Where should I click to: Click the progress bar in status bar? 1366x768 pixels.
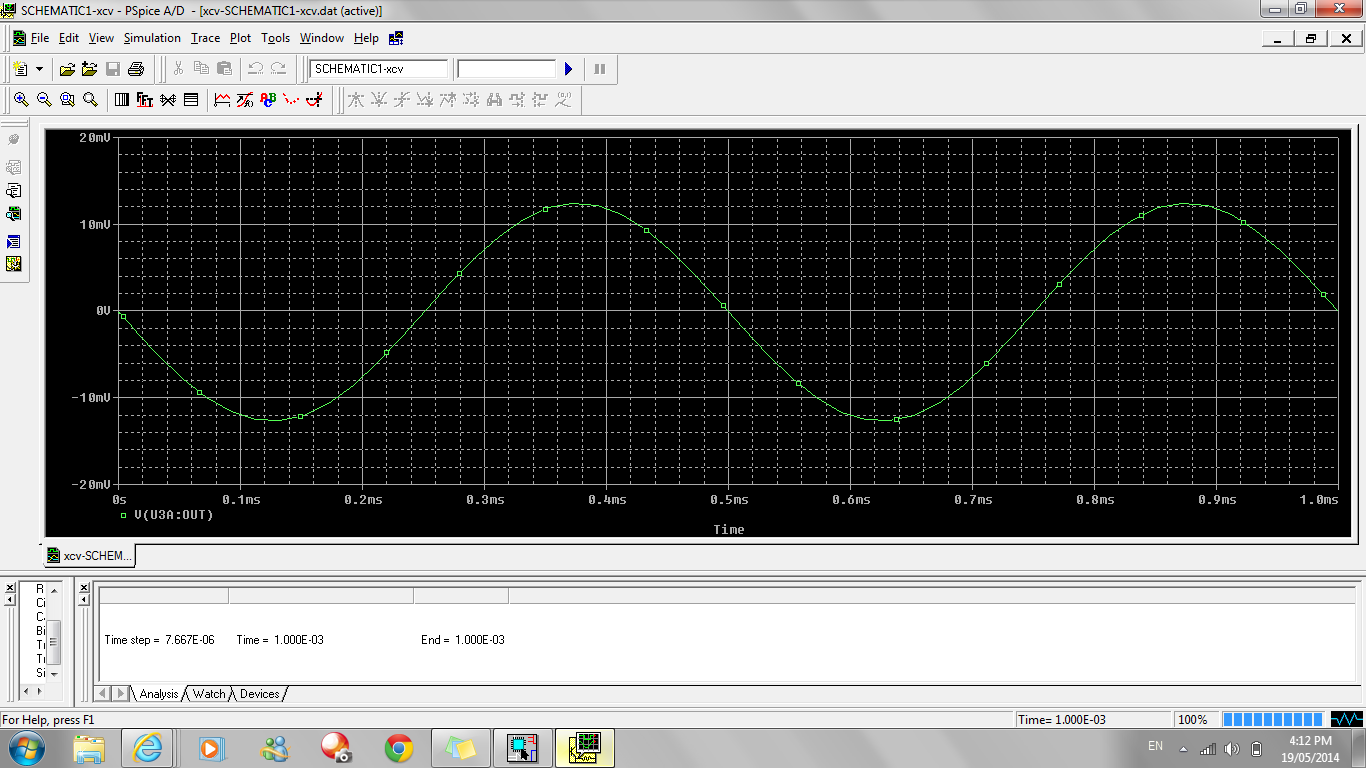point(1274,719)
